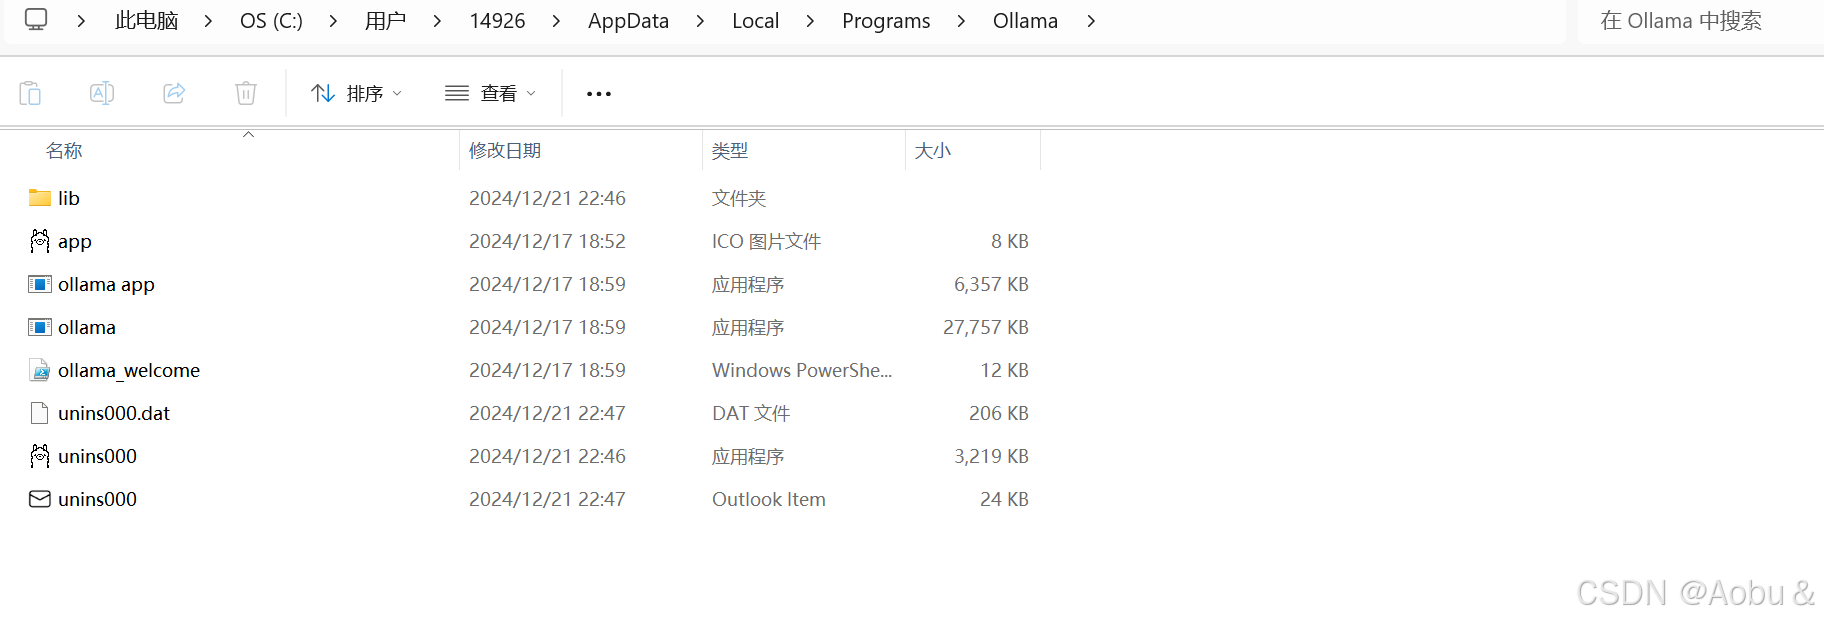Expand chevron after Ollama in breadcrumb

(1091, 21)
